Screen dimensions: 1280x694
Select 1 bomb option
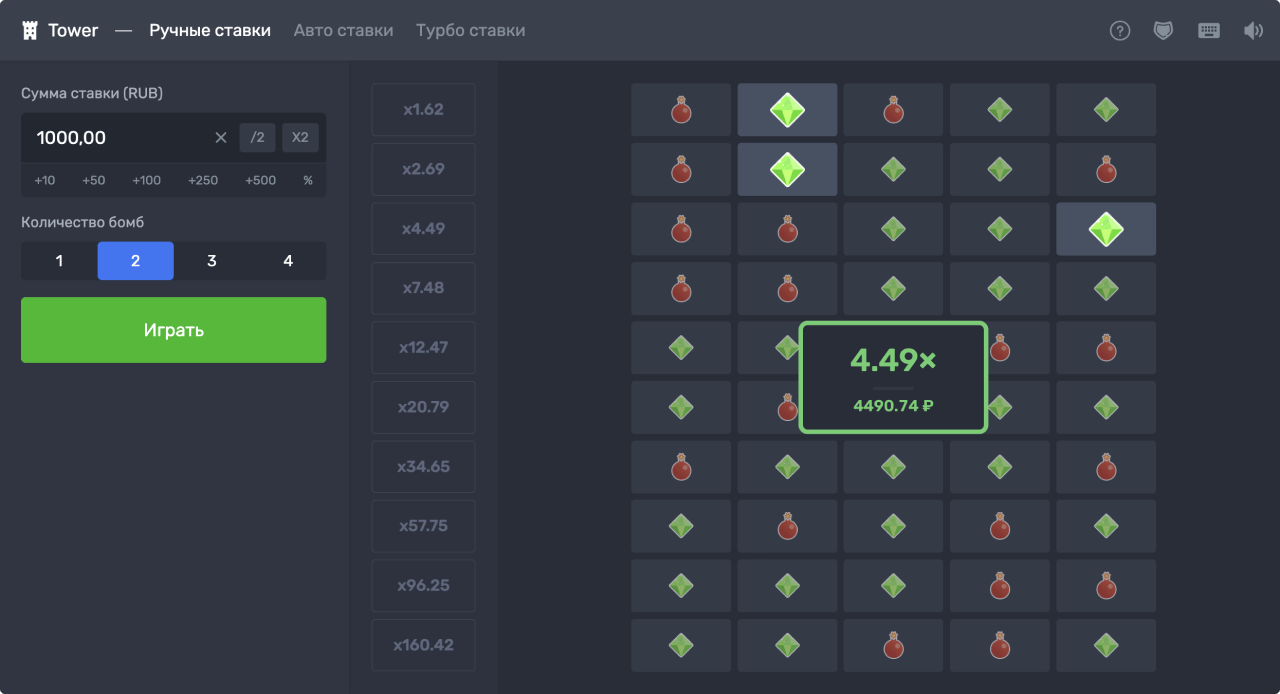tap(59, 261)
